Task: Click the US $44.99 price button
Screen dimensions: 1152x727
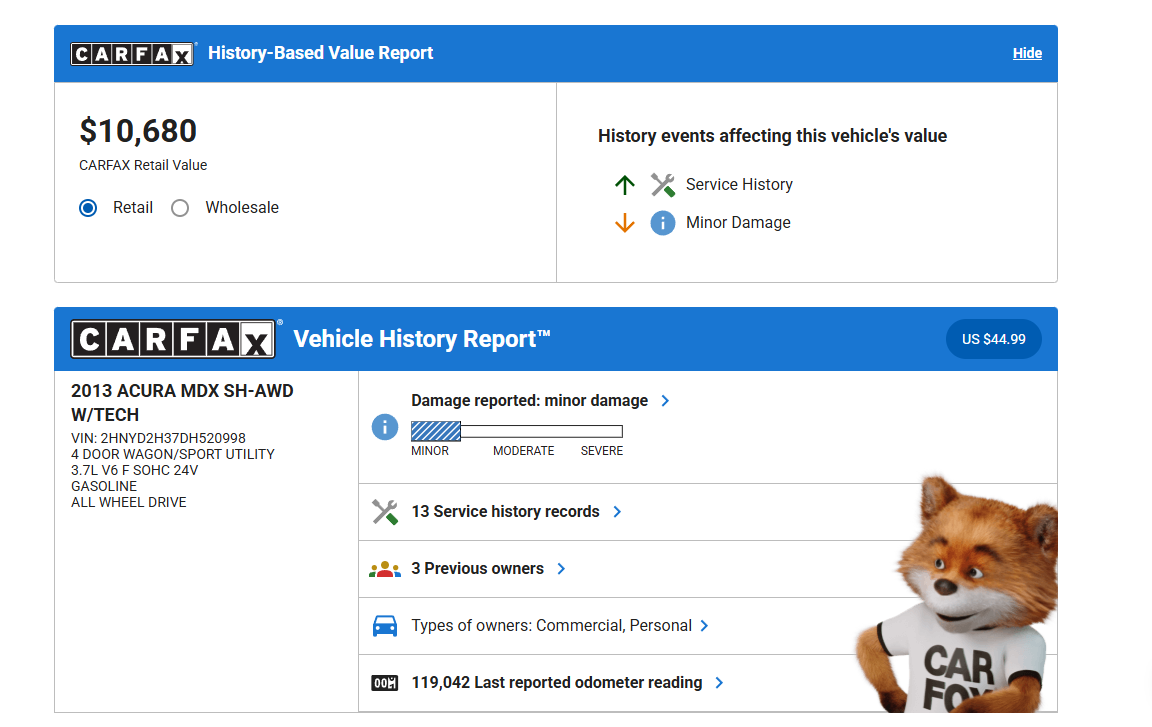Action: [x=993, y=339]
